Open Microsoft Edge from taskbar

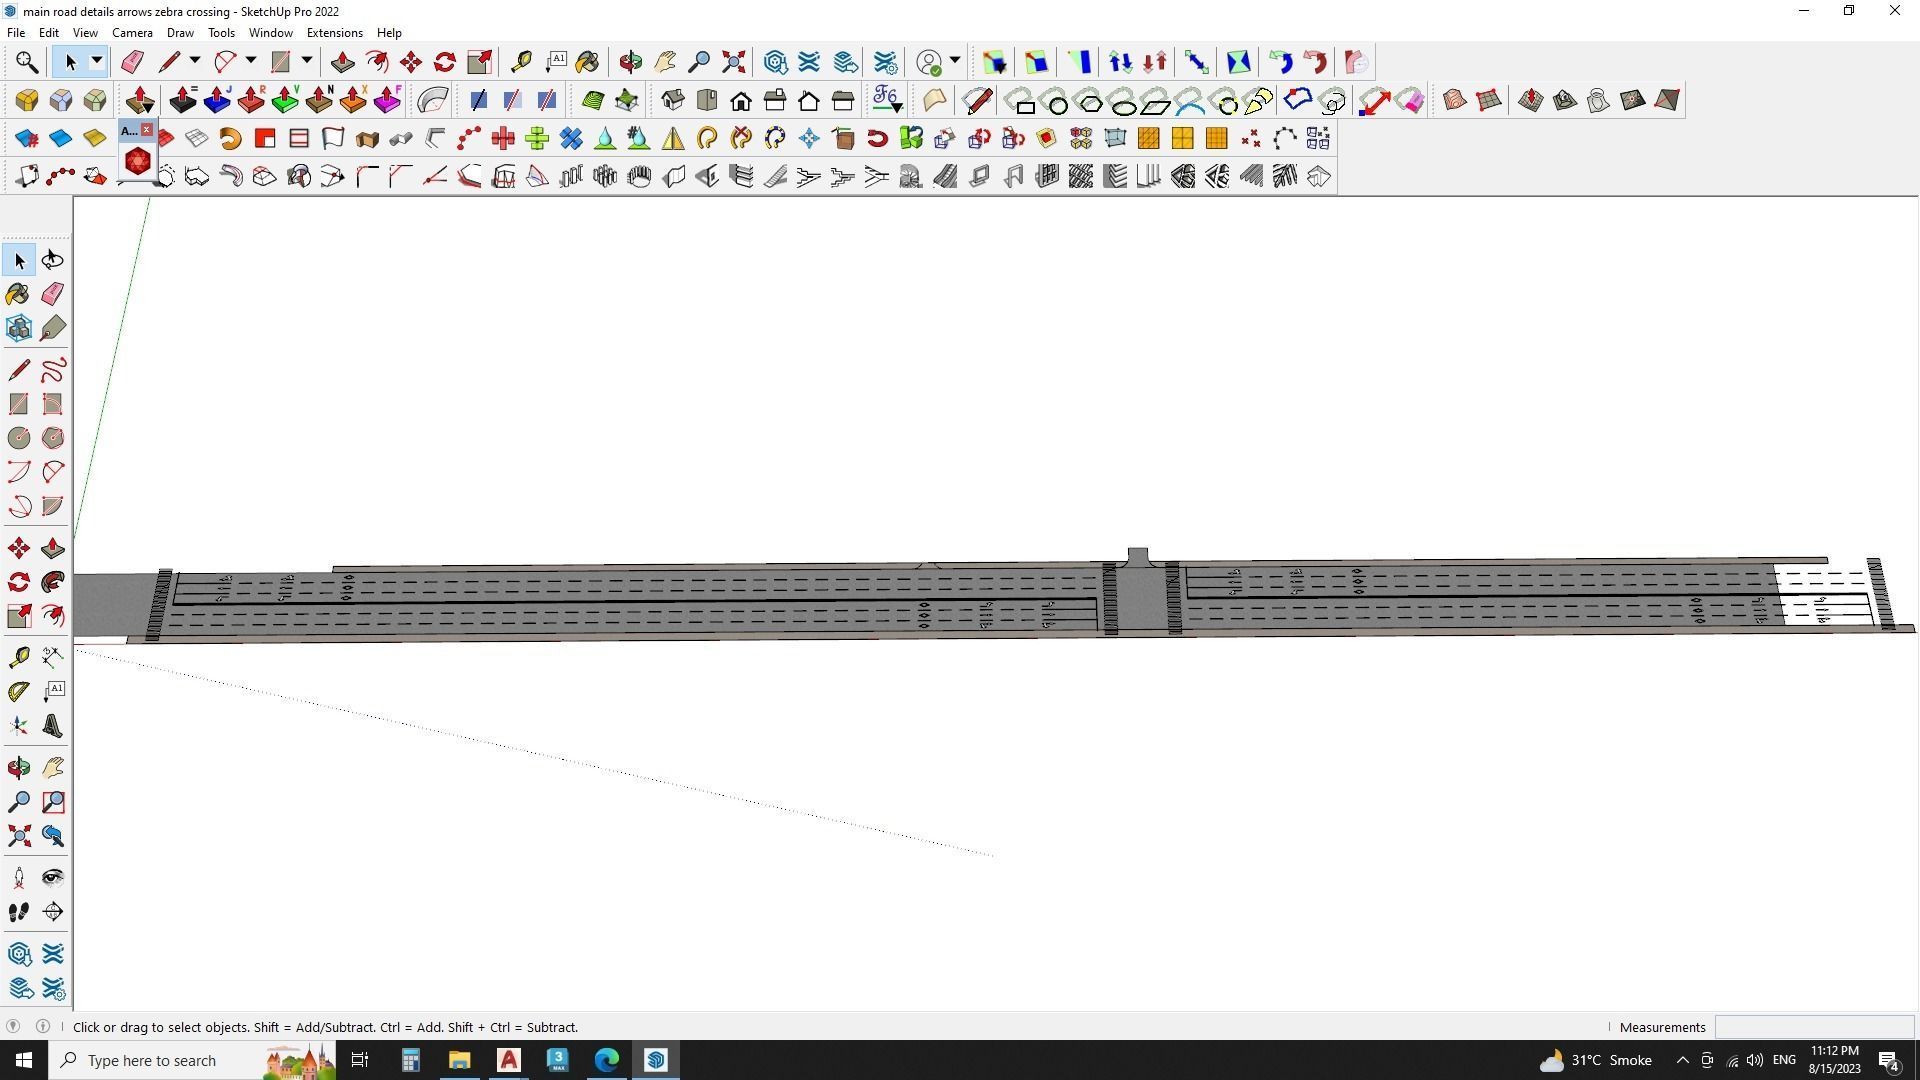607,1060
